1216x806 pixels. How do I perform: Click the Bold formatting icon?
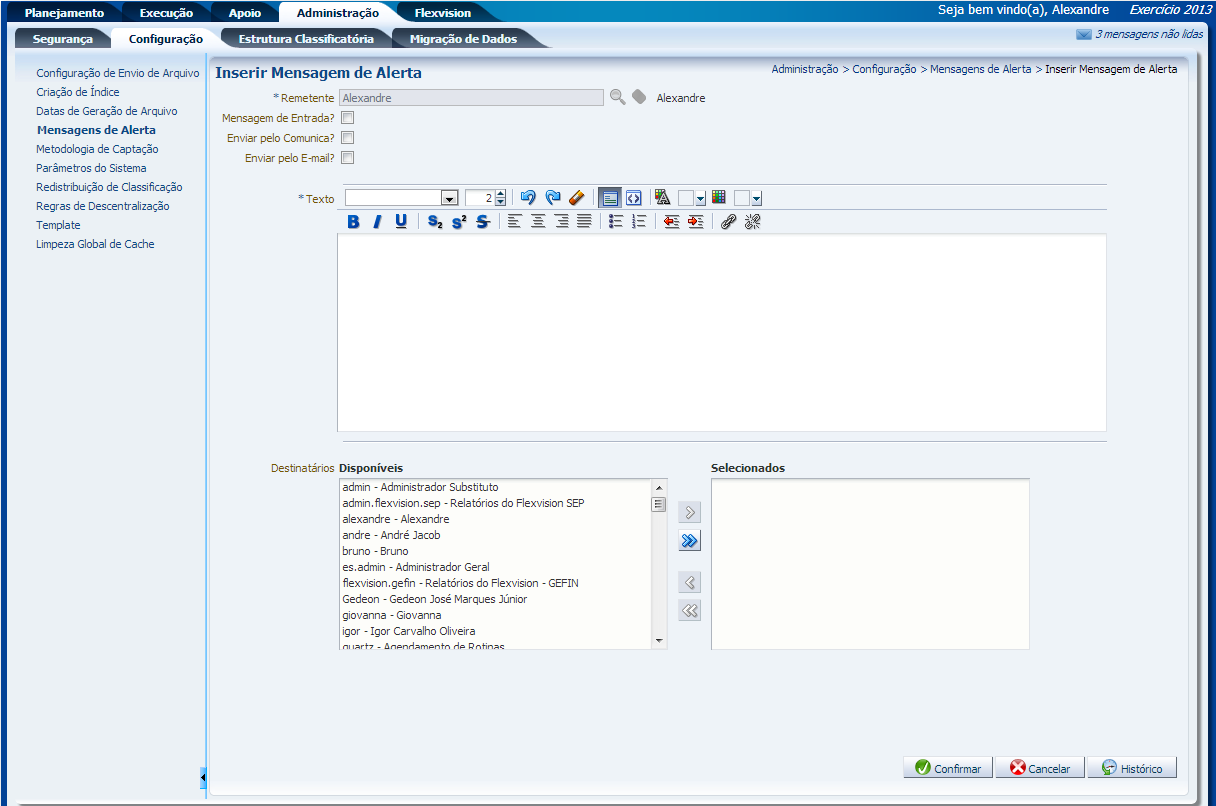353,222
